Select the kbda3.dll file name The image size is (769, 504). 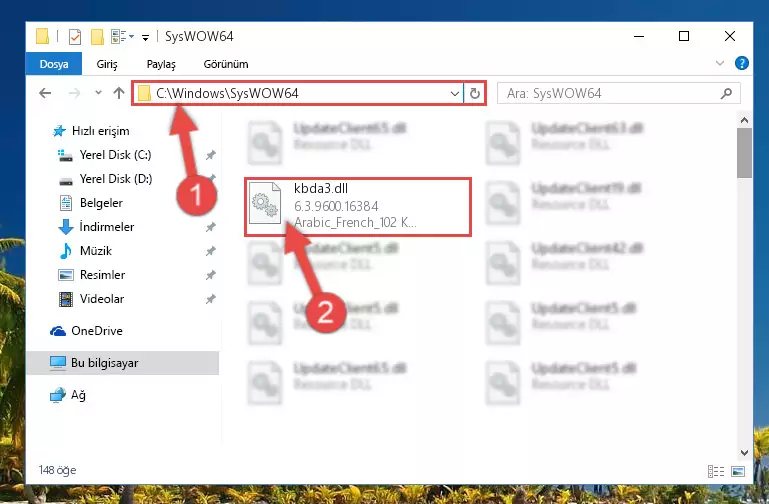pos(321,188)
